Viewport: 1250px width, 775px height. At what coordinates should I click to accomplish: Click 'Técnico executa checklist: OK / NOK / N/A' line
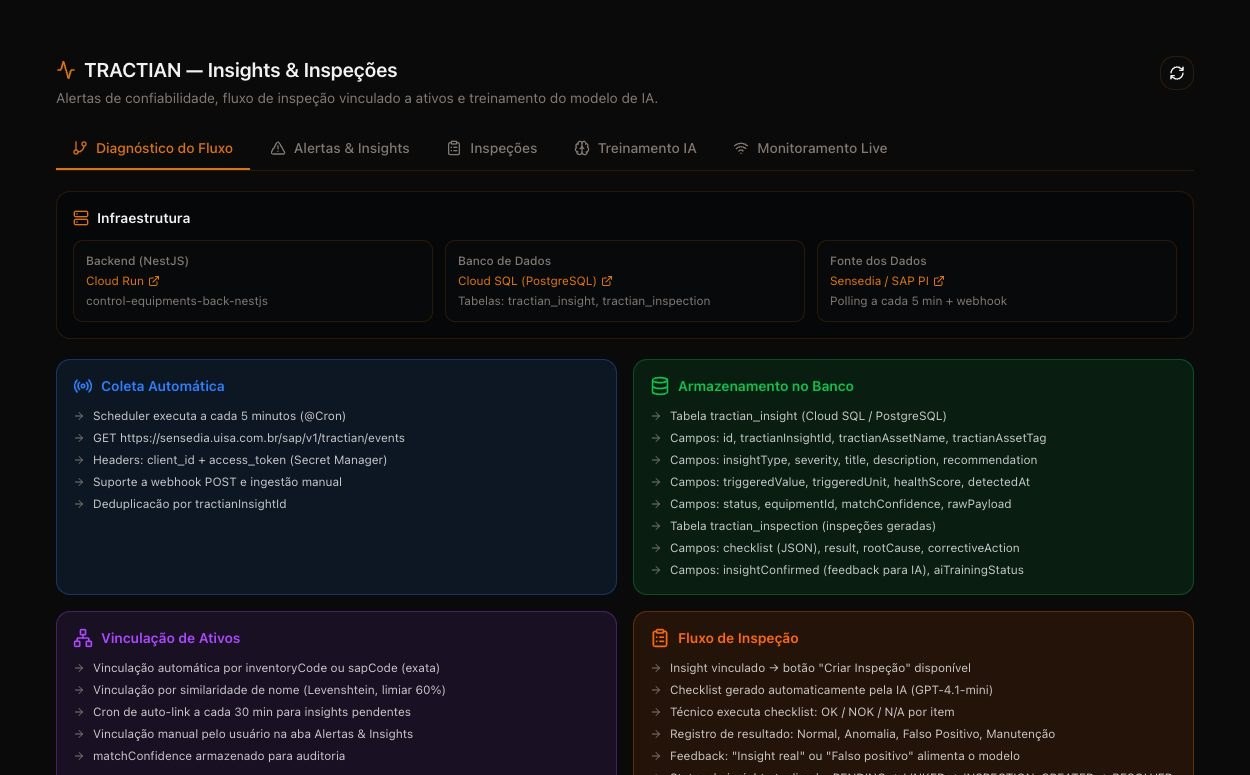[x=812, y=712]
